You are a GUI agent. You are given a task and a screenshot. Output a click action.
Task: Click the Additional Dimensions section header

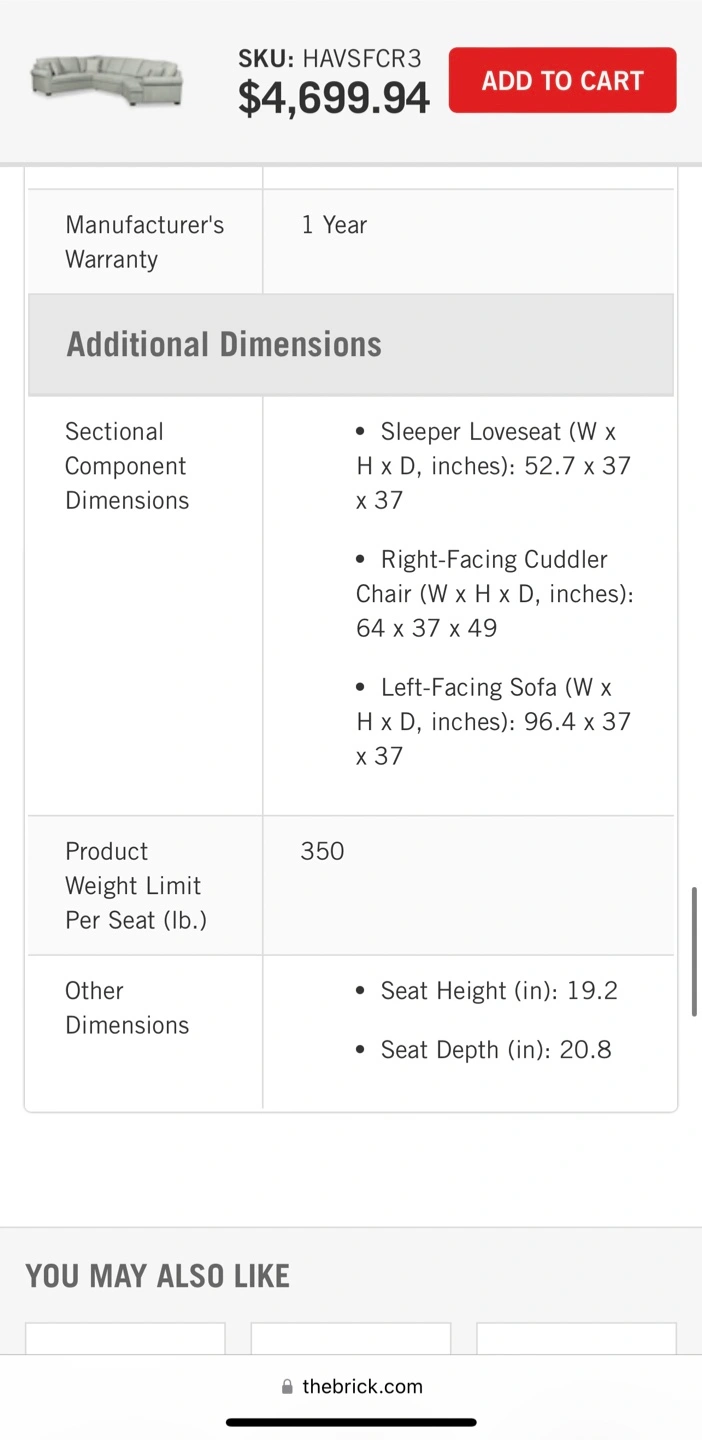[x=350, y=344]
